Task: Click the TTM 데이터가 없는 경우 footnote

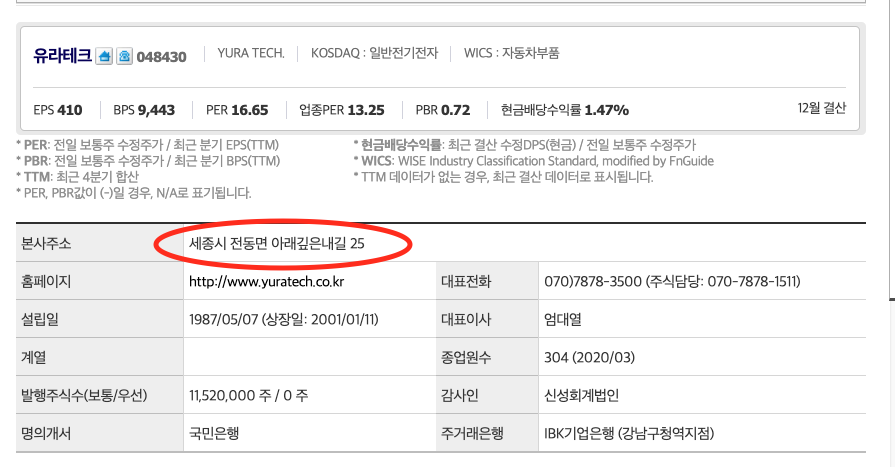Action: pos(503,177)
